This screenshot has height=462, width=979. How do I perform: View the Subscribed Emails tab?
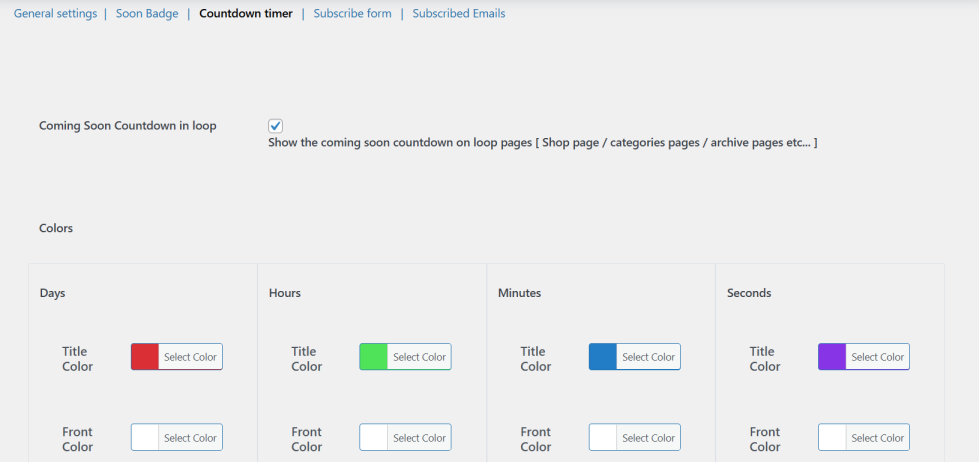click(459, 13)
